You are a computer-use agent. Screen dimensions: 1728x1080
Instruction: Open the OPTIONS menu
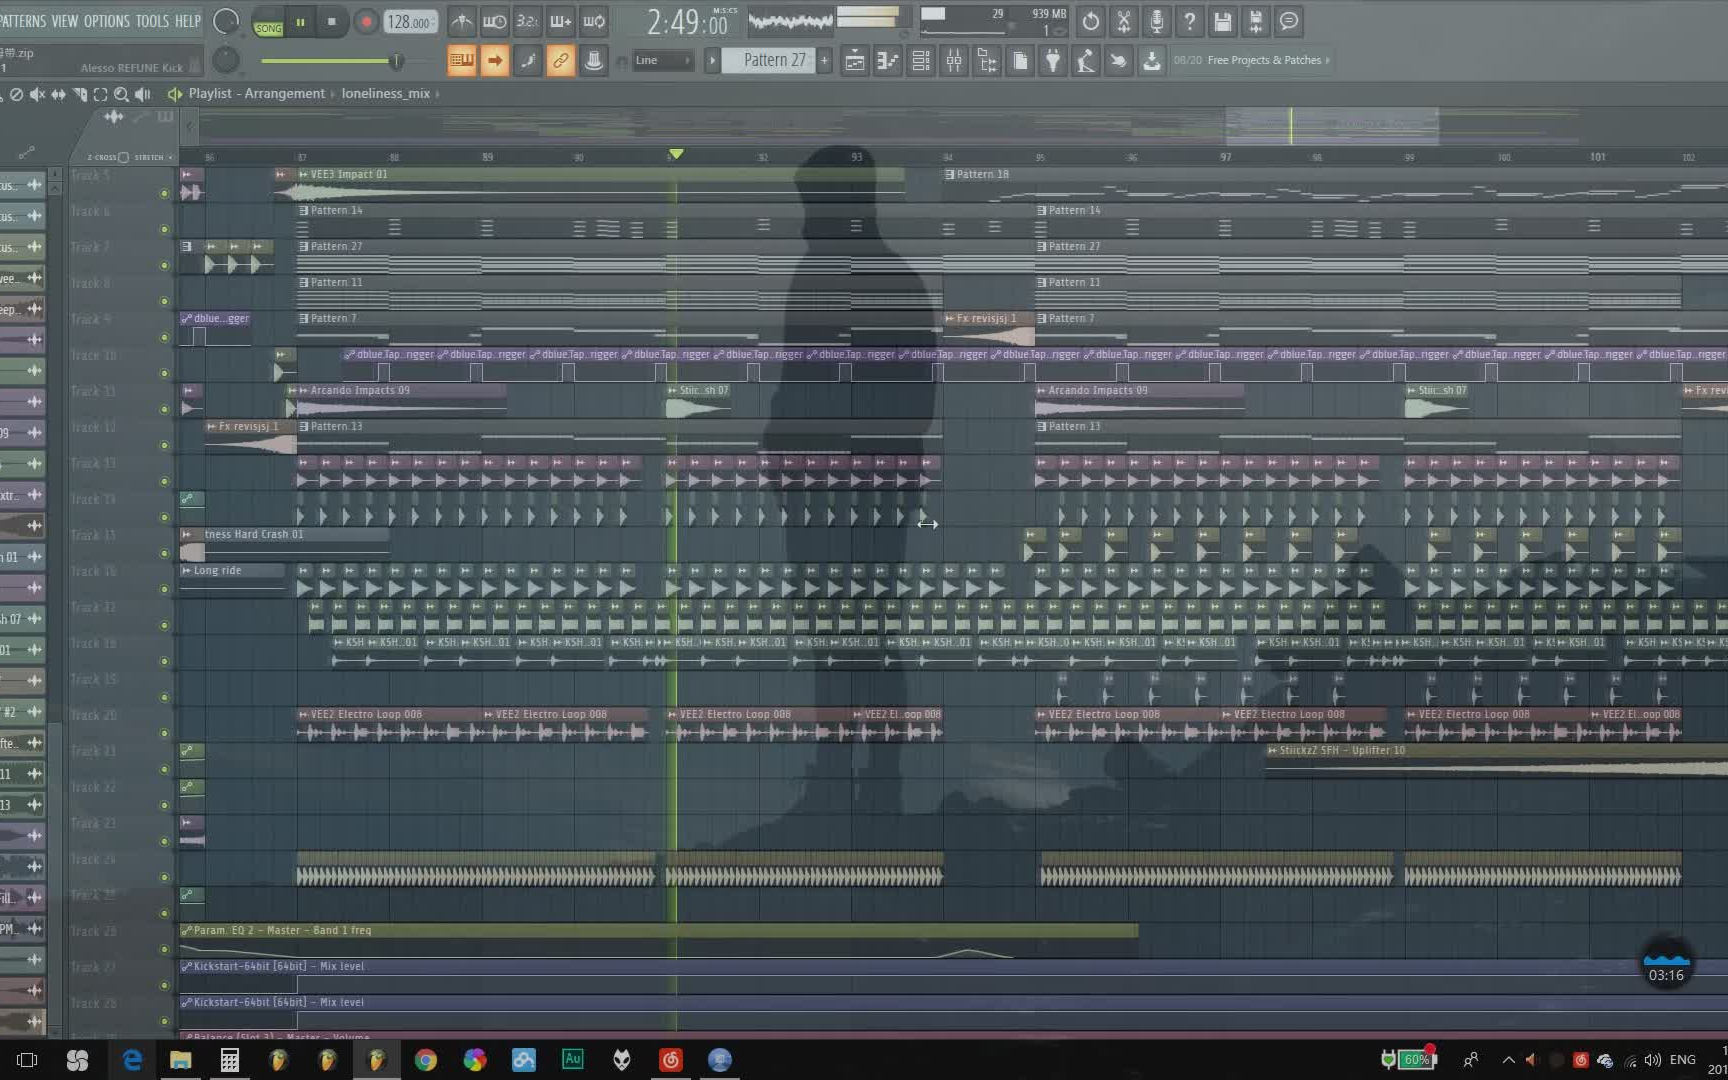click(x=107, y=21)
